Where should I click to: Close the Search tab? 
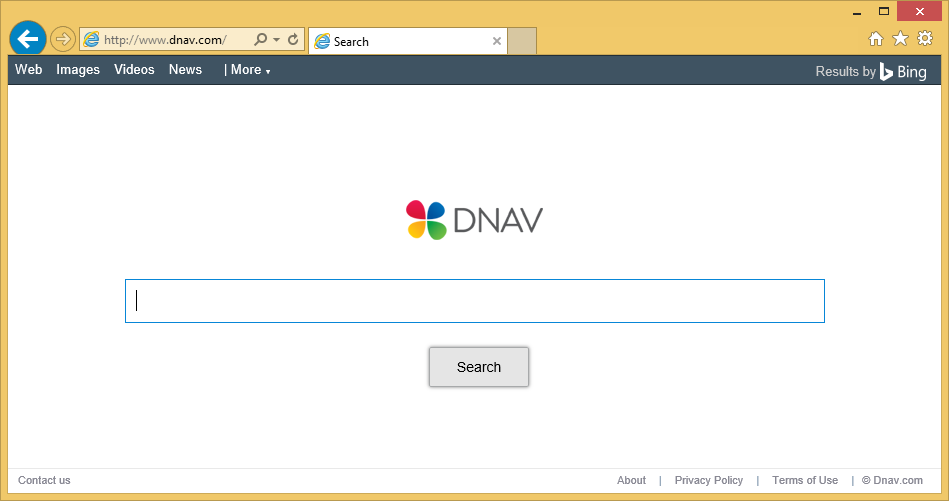tap(496, 41)
